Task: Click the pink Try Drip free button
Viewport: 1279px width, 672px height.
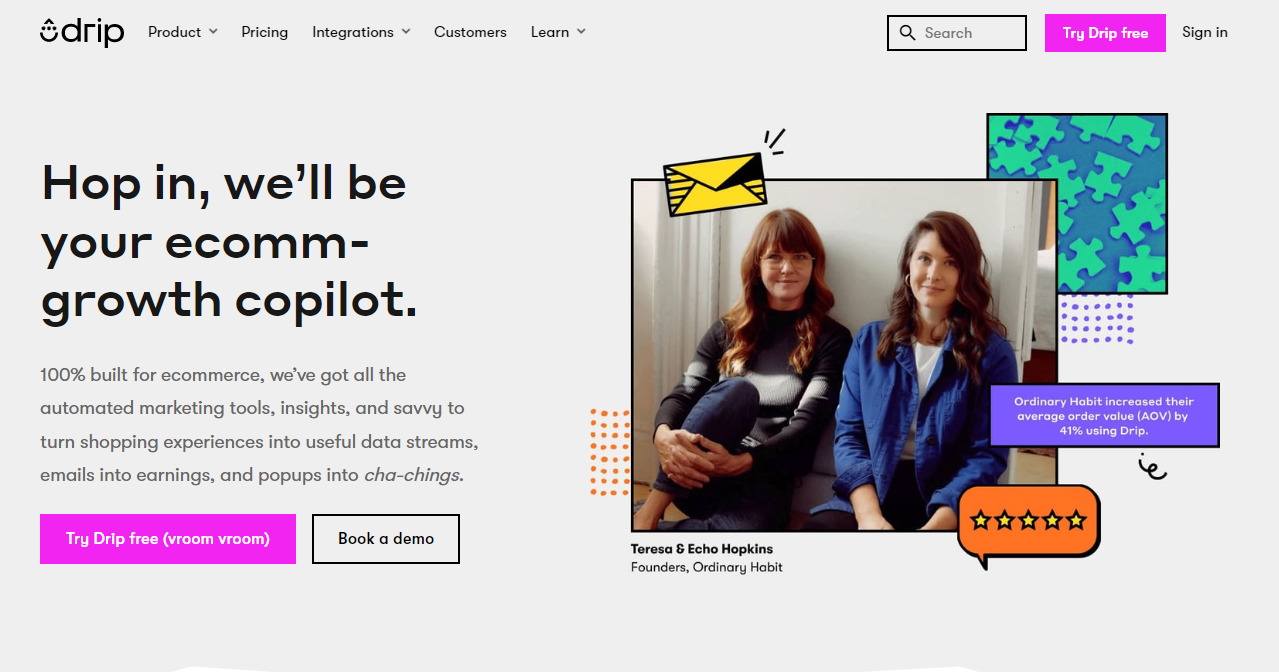Action: pos(1105,33)
